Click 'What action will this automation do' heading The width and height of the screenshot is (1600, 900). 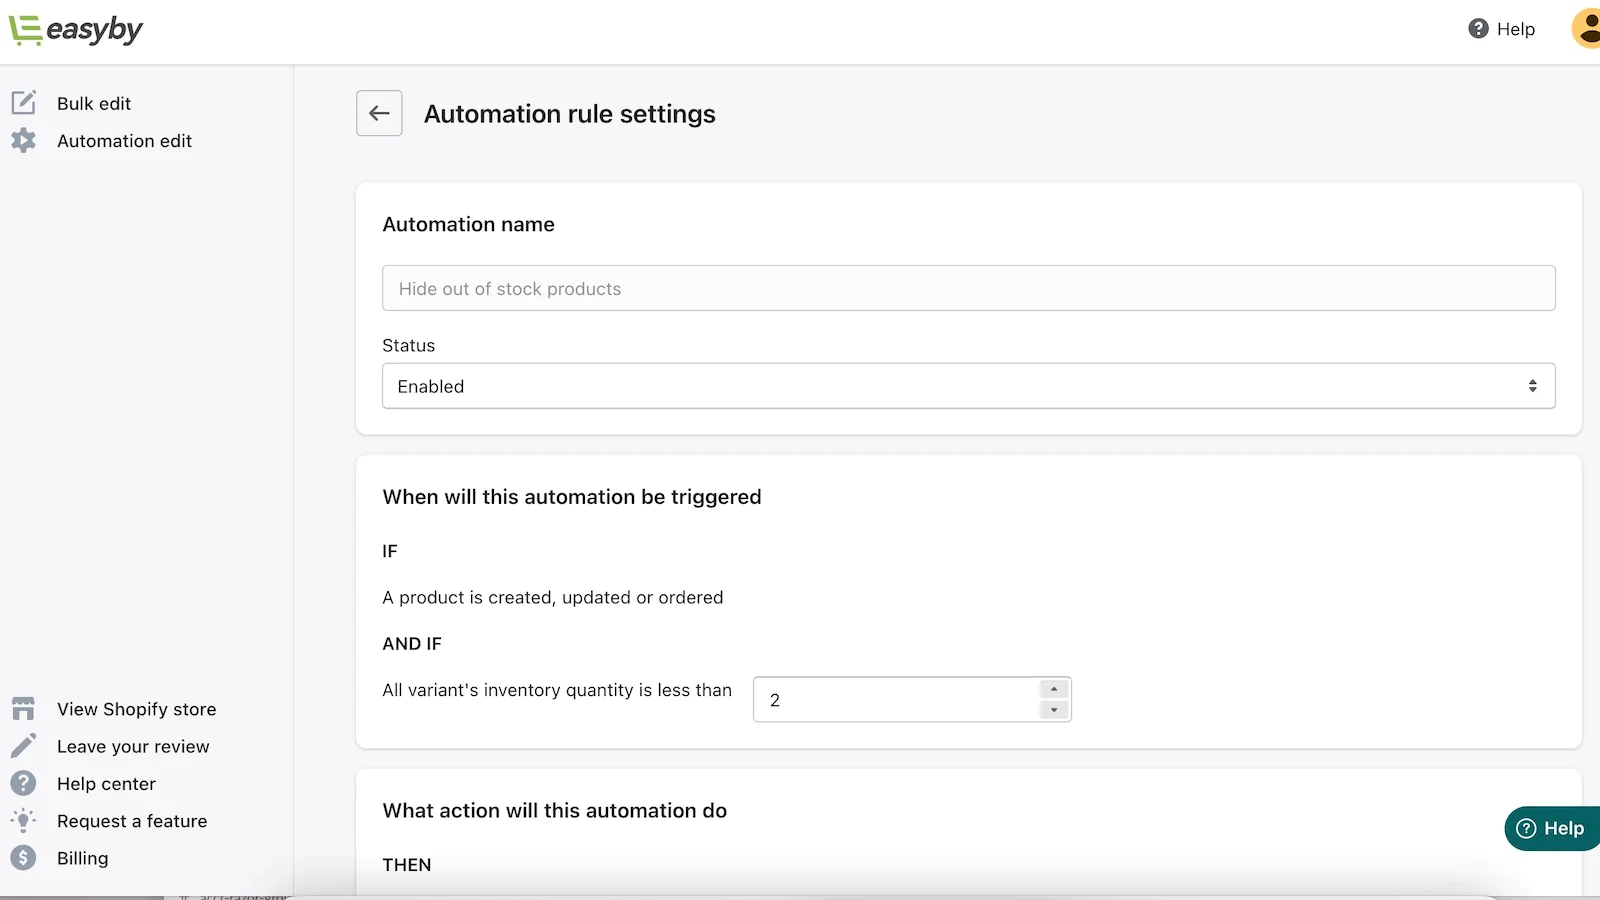pyautogui.click(x=555, y=811)
